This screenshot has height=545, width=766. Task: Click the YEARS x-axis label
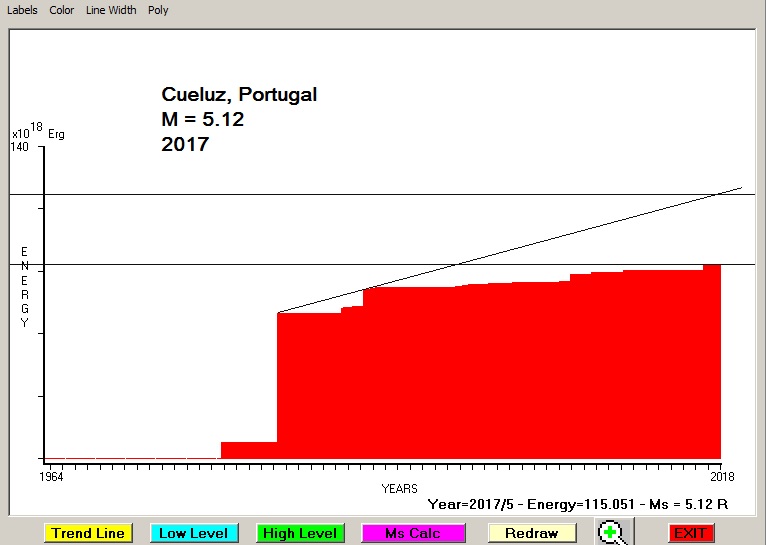pyautogui.click(x=399, y=489)
